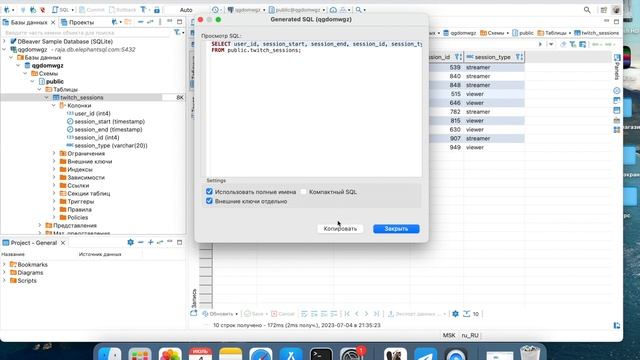
Task: Enable 'Компактный SQL' checkbox
Action: [x=303, y=191]
